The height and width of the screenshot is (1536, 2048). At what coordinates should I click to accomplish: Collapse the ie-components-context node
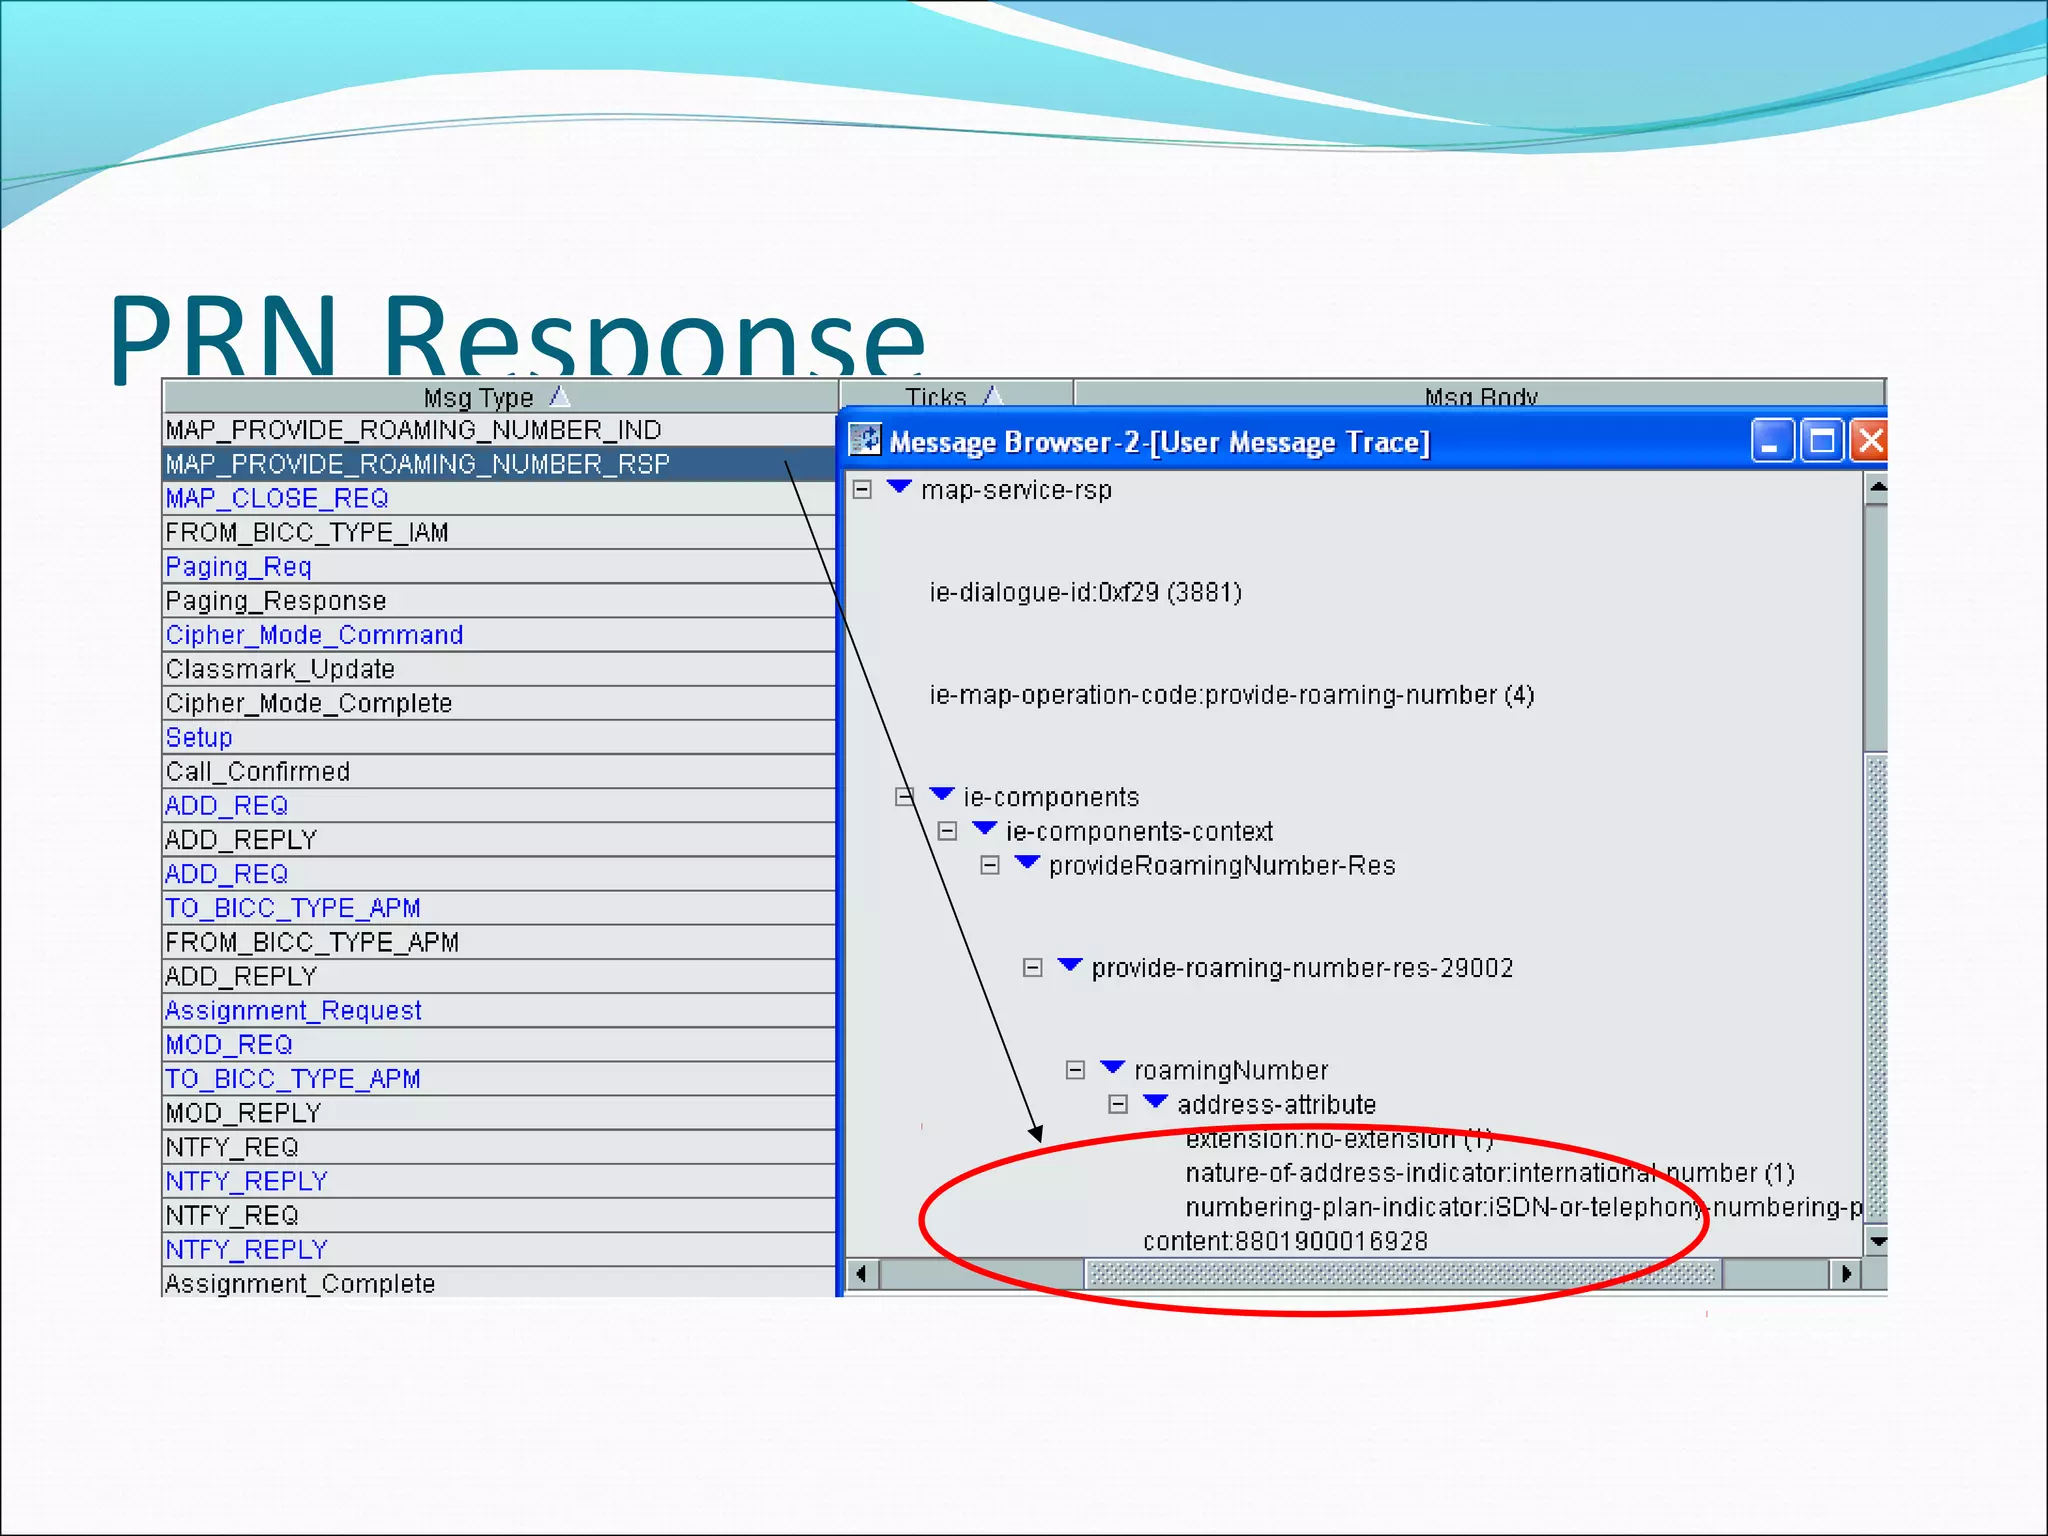click(x=948, y=831)
